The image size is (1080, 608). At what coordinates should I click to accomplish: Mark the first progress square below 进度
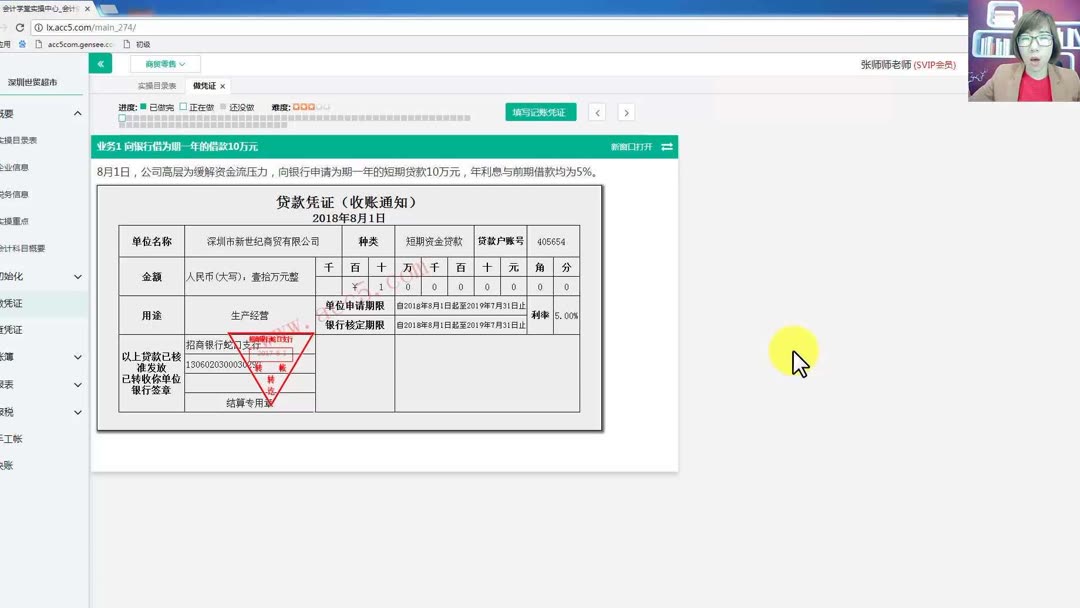(121, 116)
